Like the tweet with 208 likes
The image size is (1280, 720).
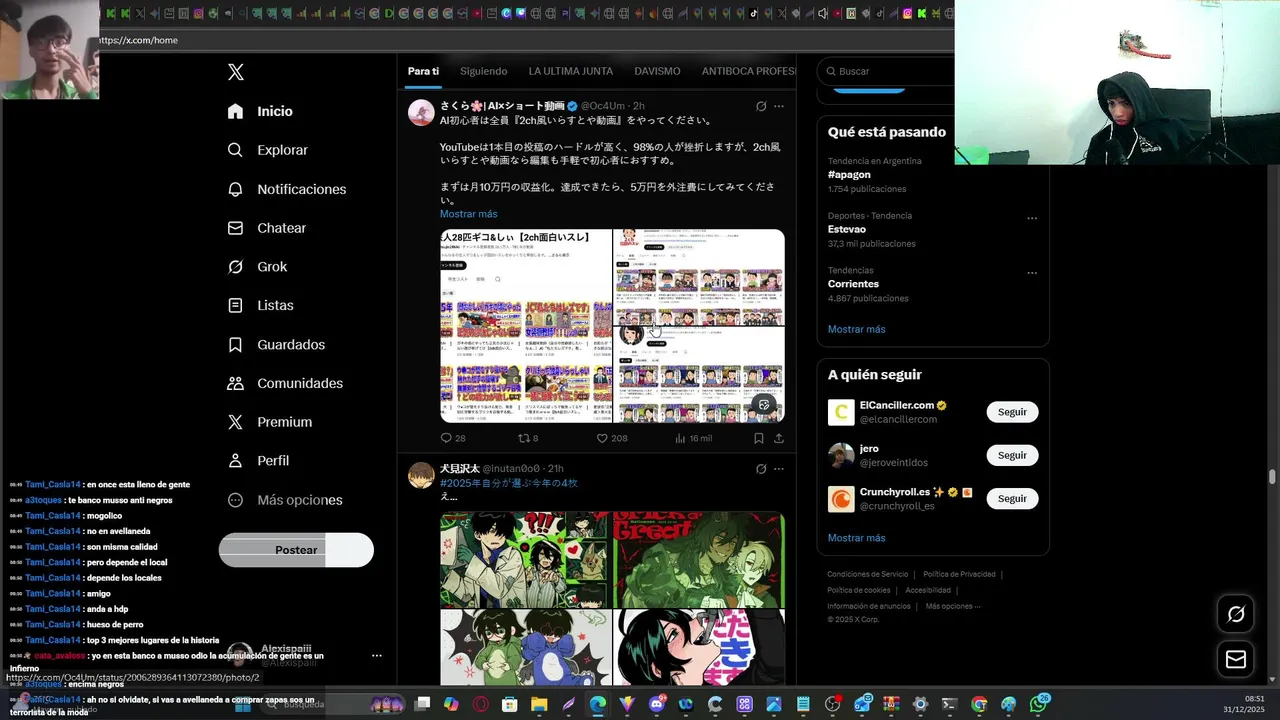click(x=611, y=438)
